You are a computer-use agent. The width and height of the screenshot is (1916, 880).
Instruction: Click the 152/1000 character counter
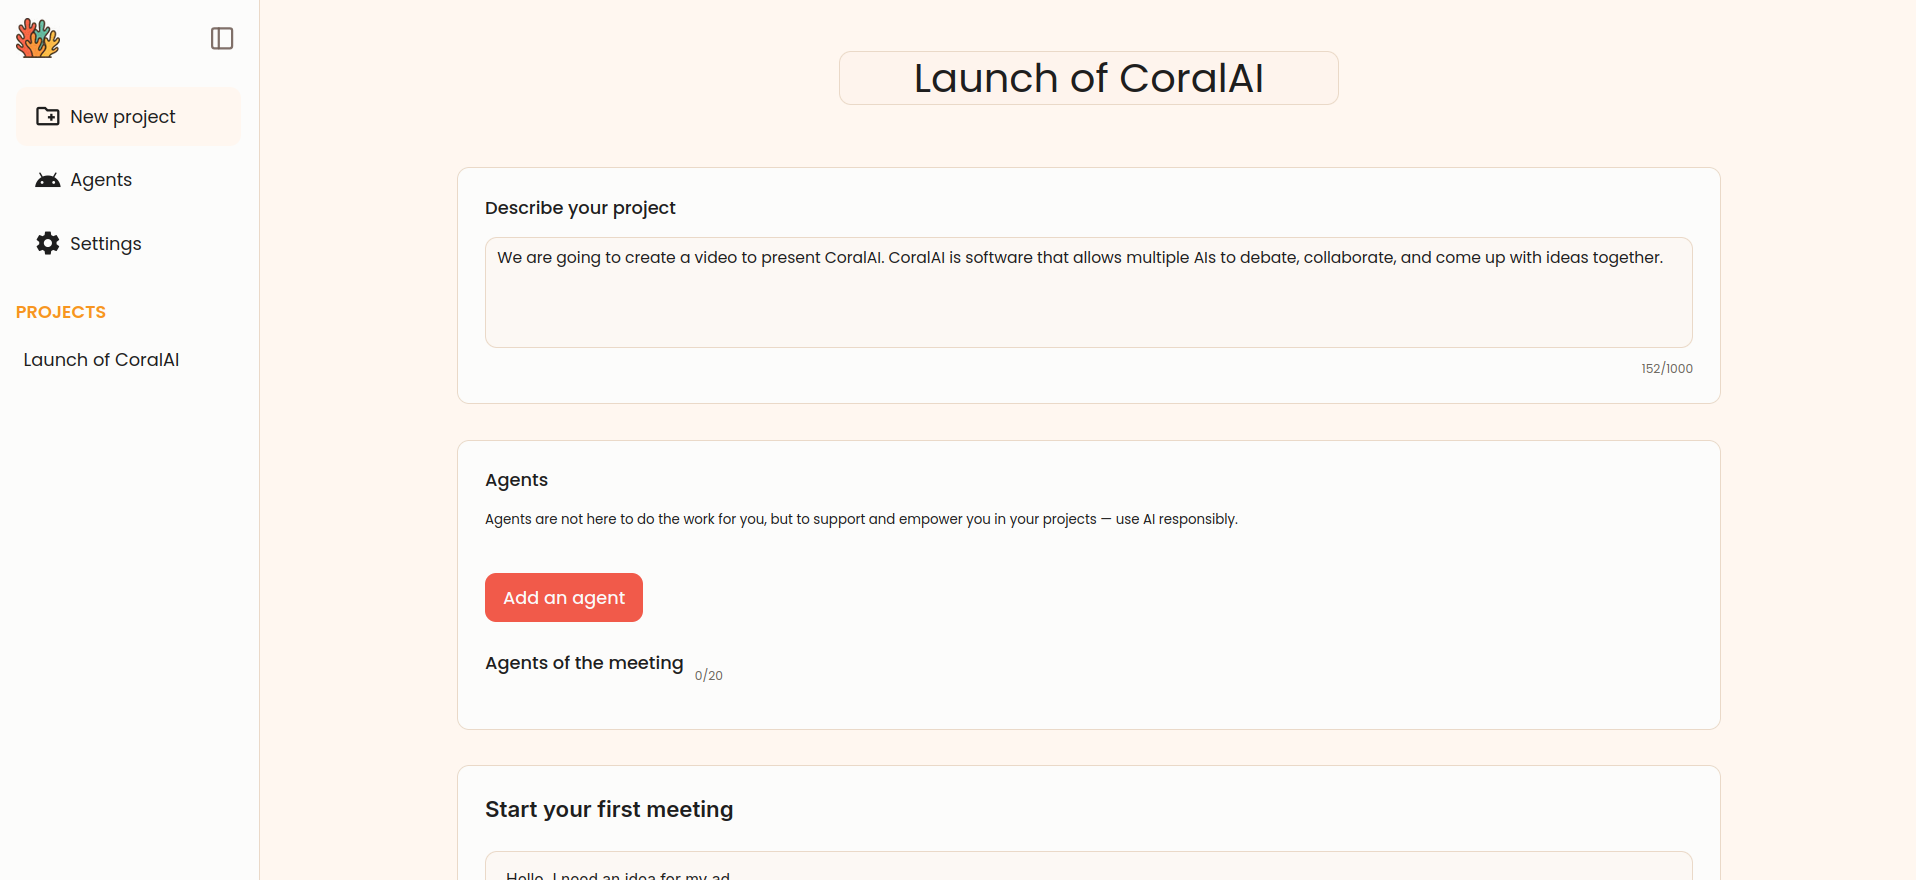click(x=1667, y=369)
